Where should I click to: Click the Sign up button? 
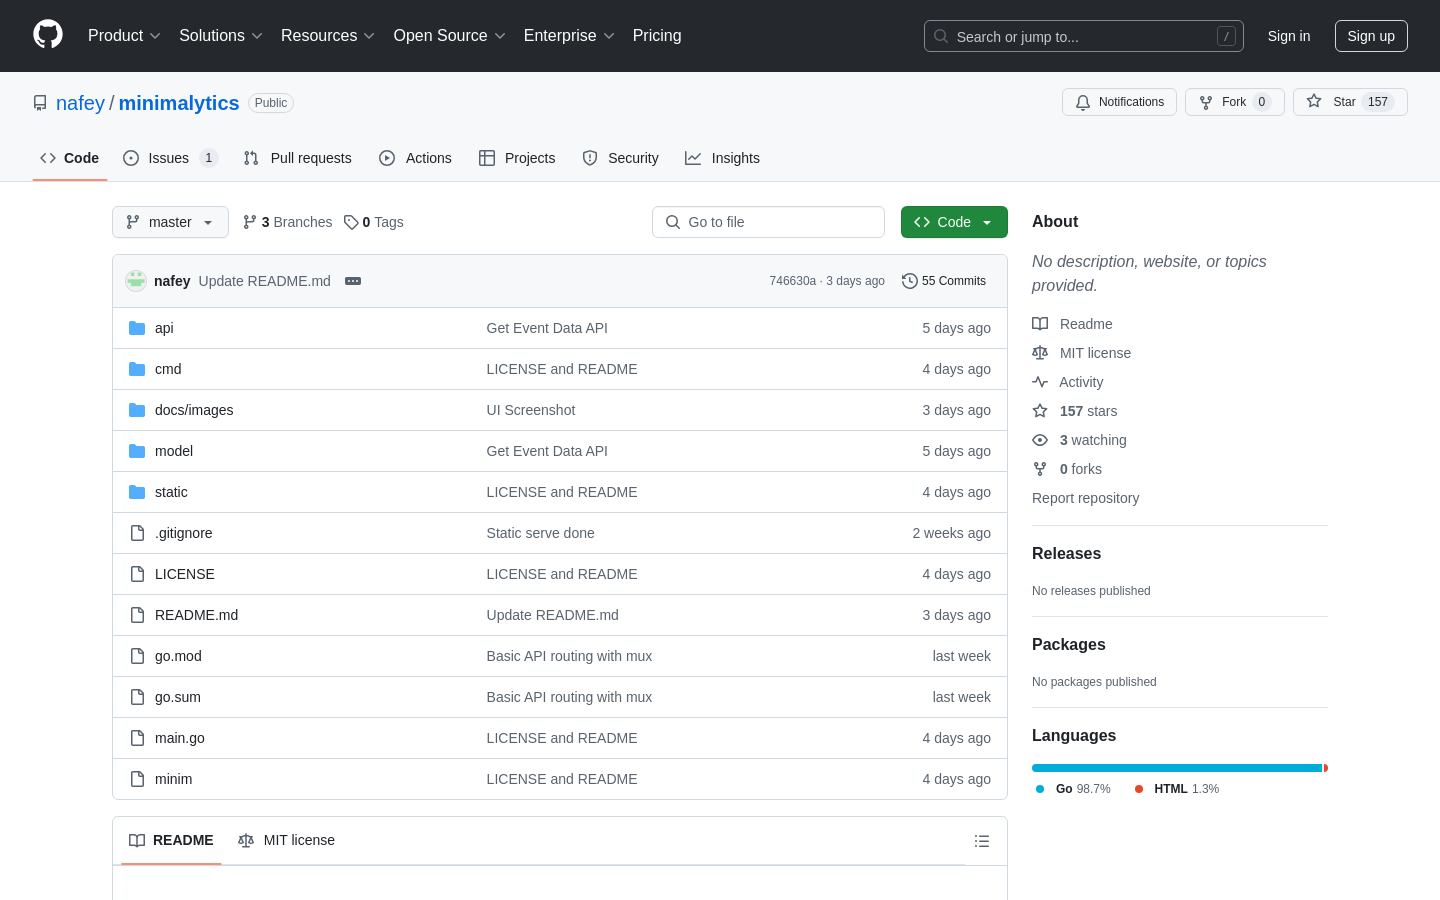click(1371, 36)
